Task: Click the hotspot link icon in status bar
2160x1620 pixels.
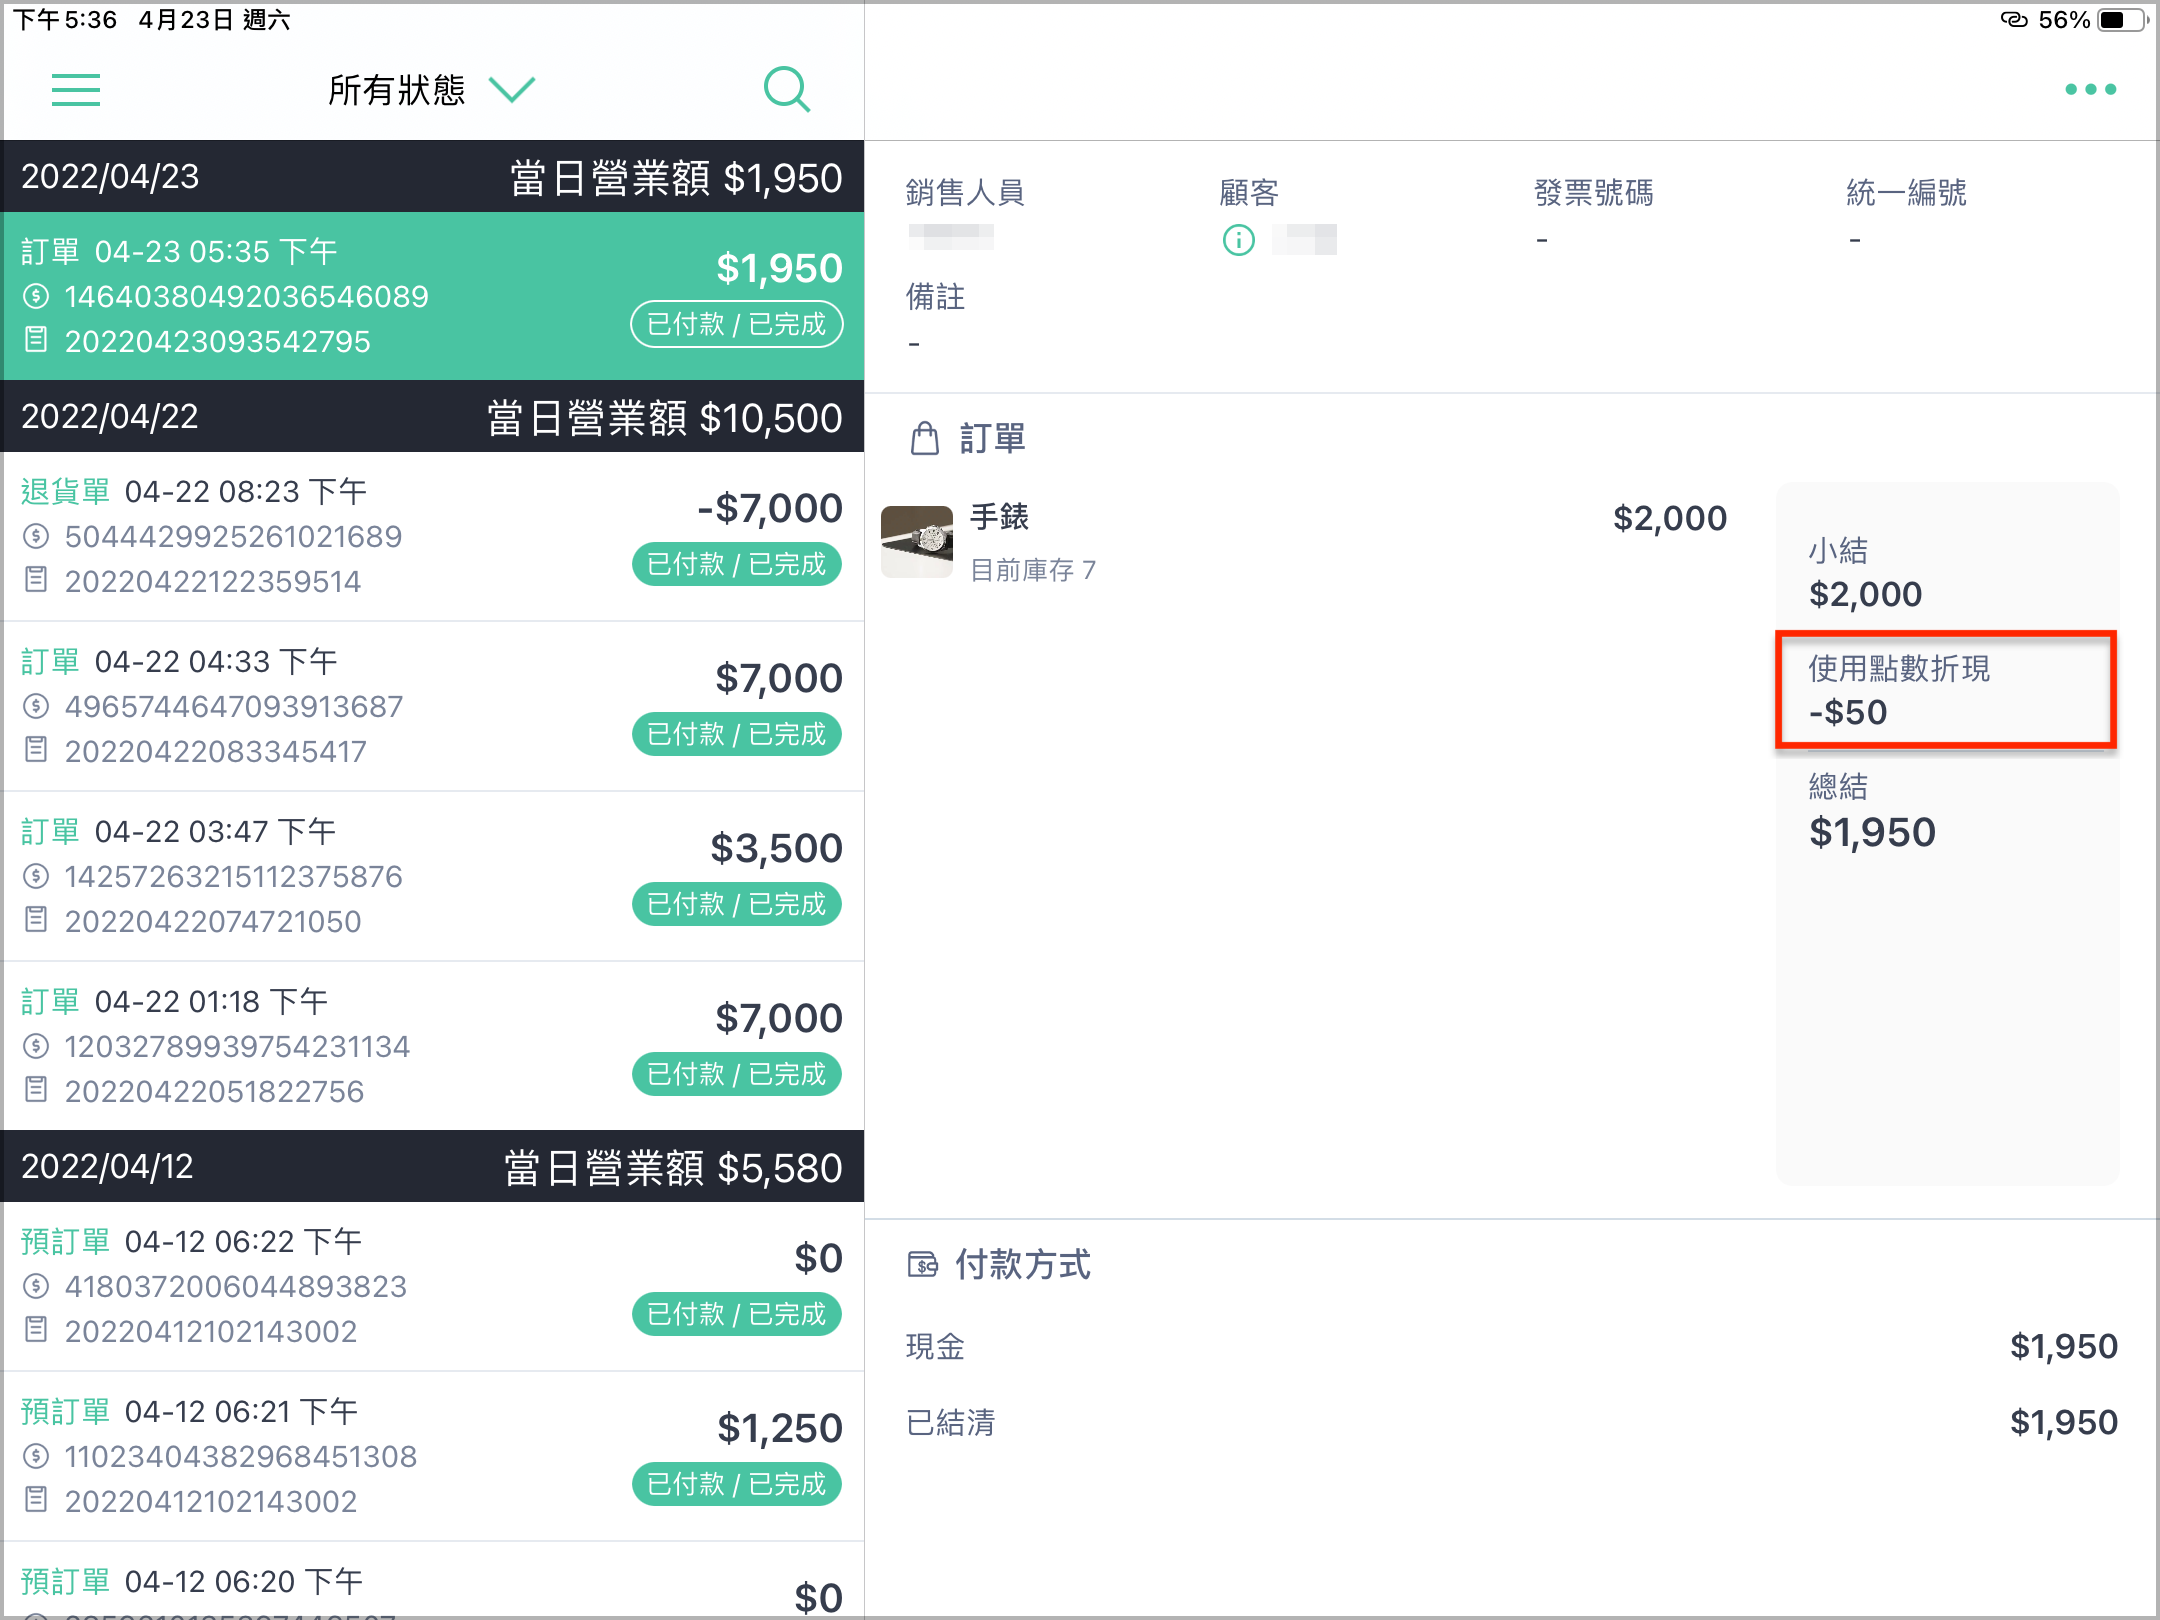Action: click(x=2014, y=20)
